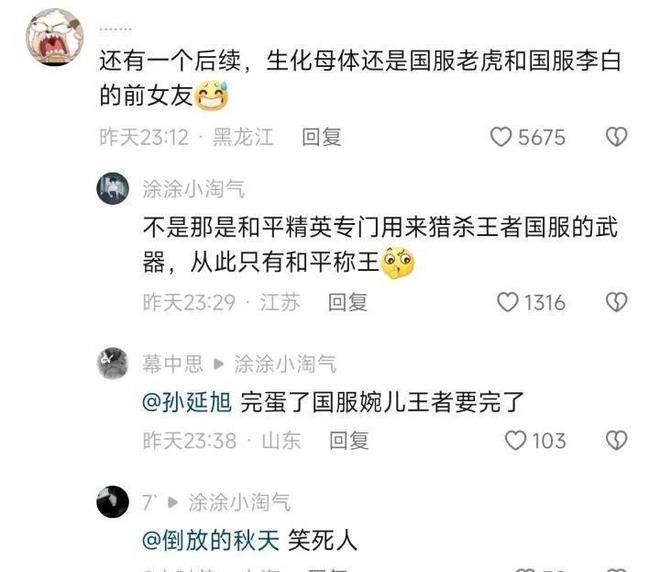Open username 幕中思 profile

pyautogui.click(x=173, y=364)
